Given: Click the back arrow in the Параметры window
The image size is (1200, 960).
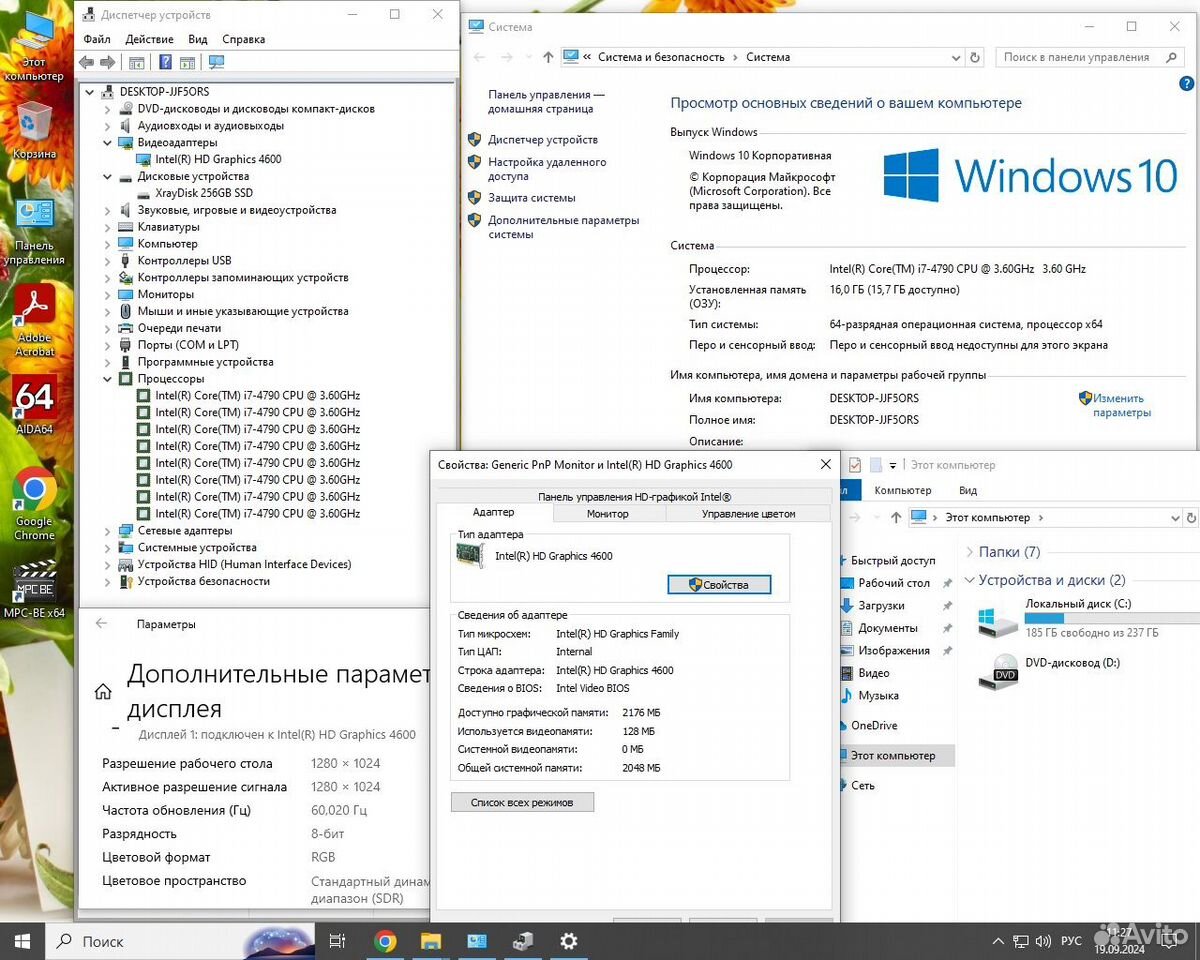Looking at the screenshot, I should pyautogui.click(x=101, y=624).
